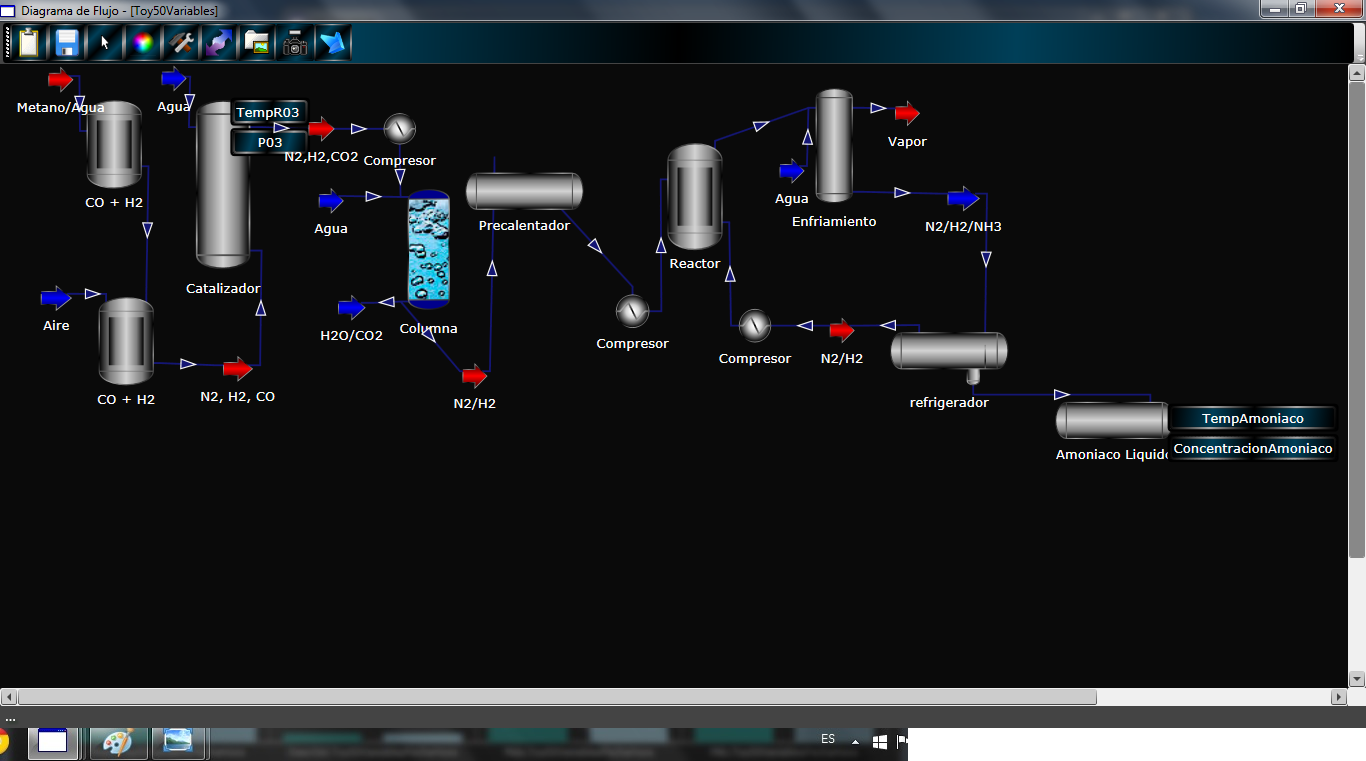Click the Columna bubble column unit
The height and width of the screenshot is (761, 1366).
pos(429,250)
